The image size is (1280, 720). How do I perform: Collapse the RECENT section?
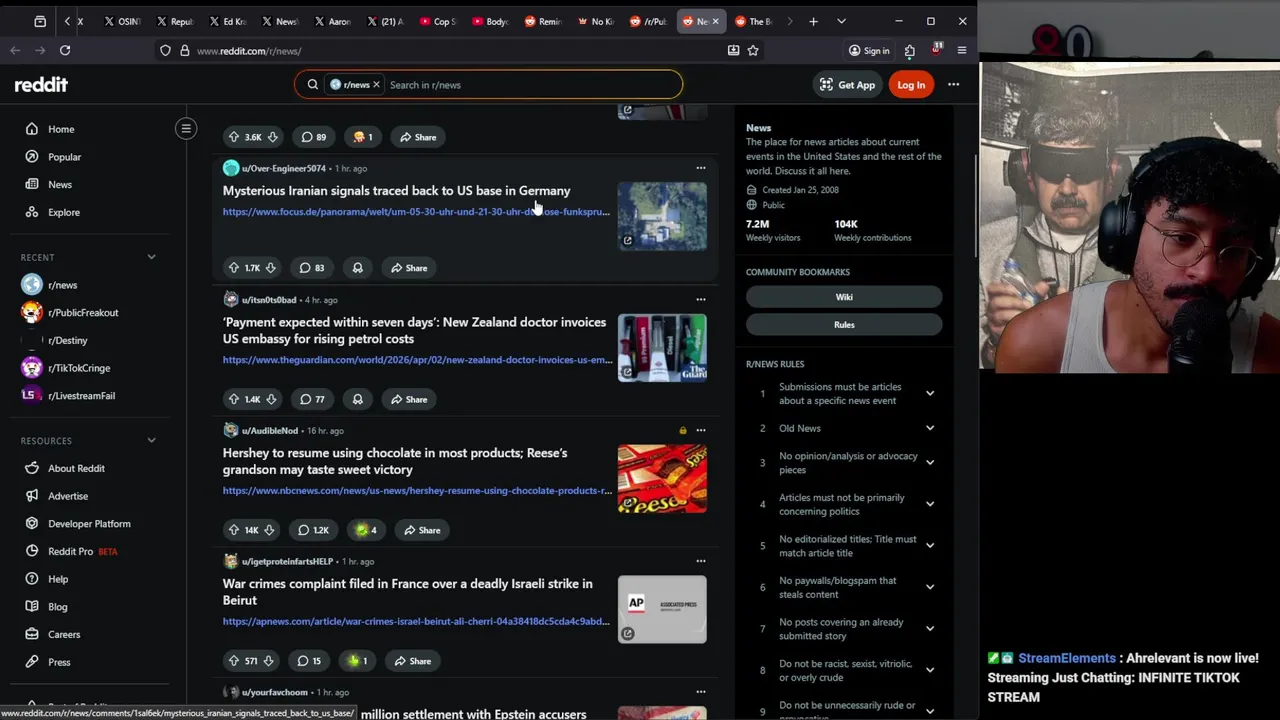coord(151,257)
